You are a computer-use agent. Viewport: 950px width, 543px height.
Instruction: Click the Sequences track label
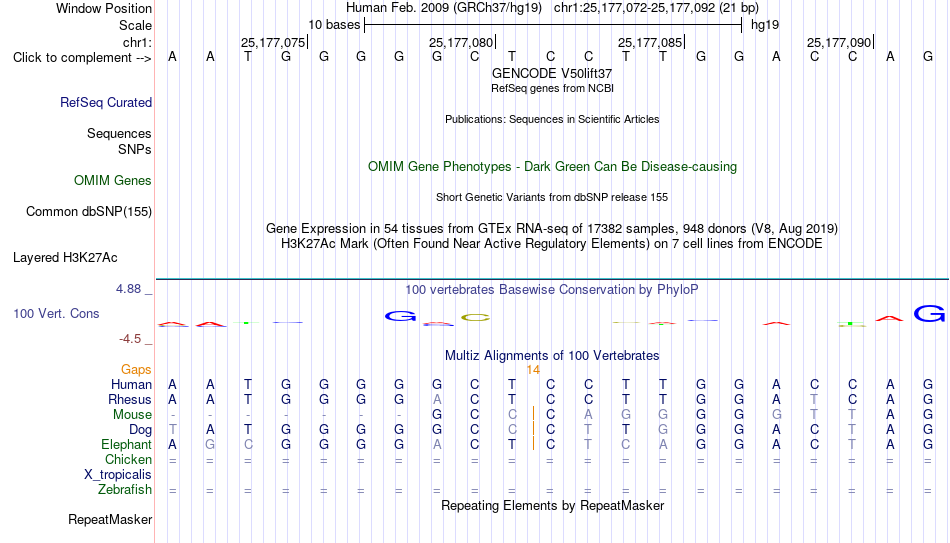[119, 133]
